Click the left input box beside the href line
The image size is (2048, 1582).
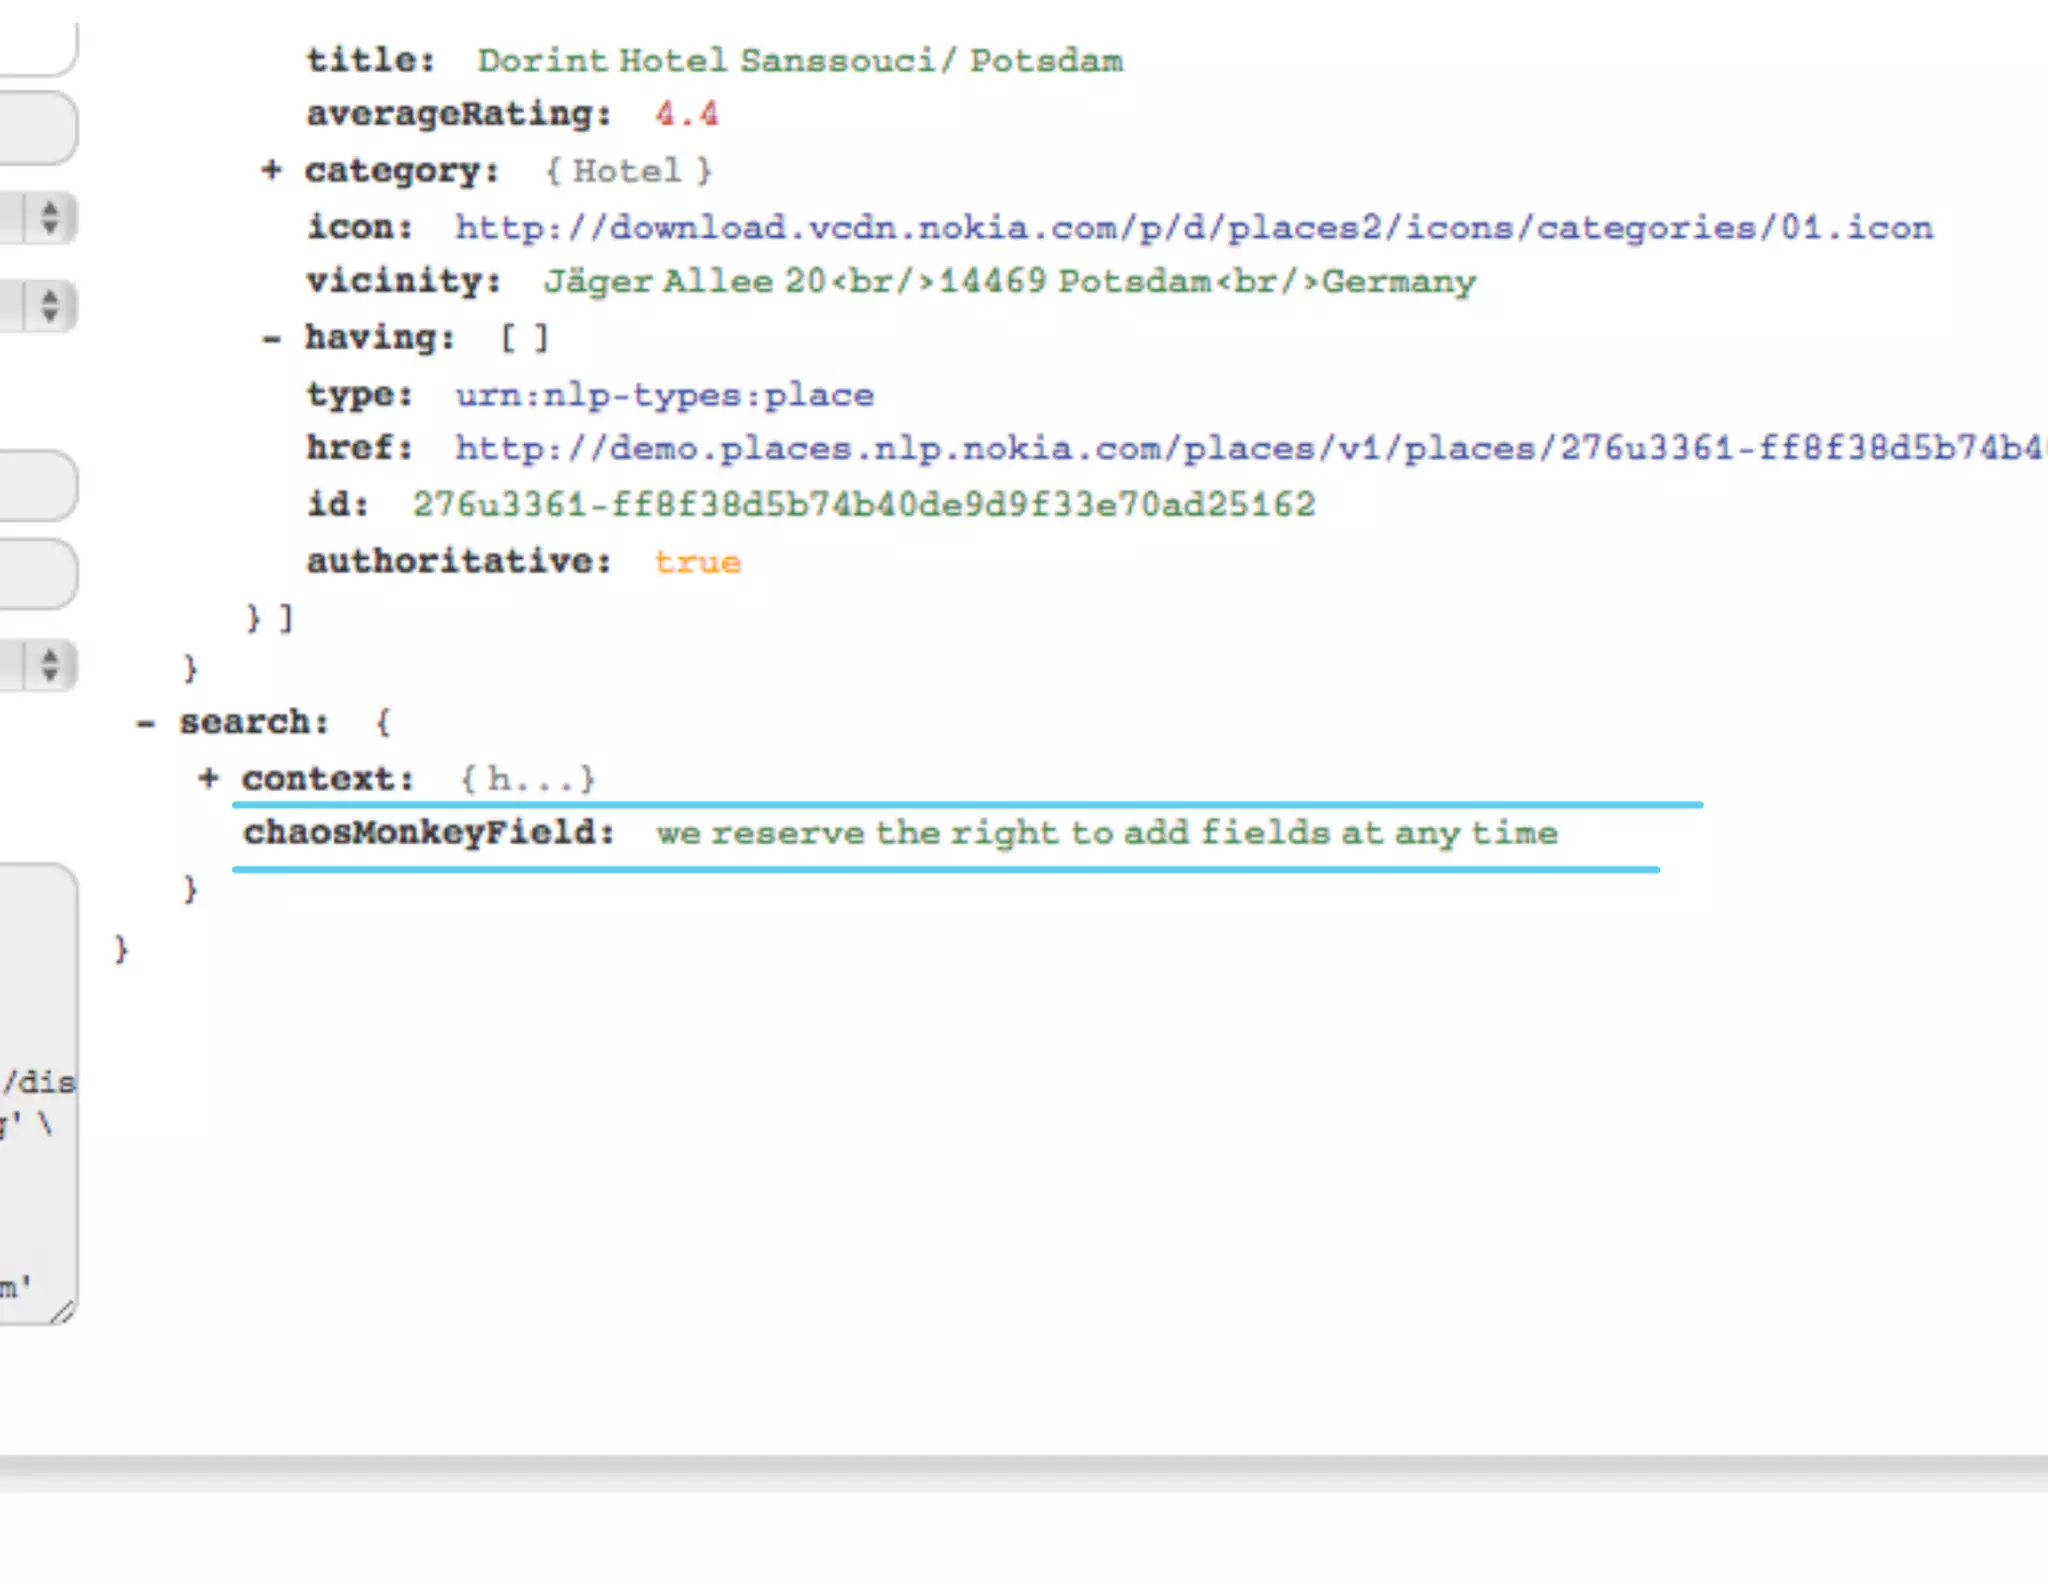pyautogui.click(x=35, y=485)
